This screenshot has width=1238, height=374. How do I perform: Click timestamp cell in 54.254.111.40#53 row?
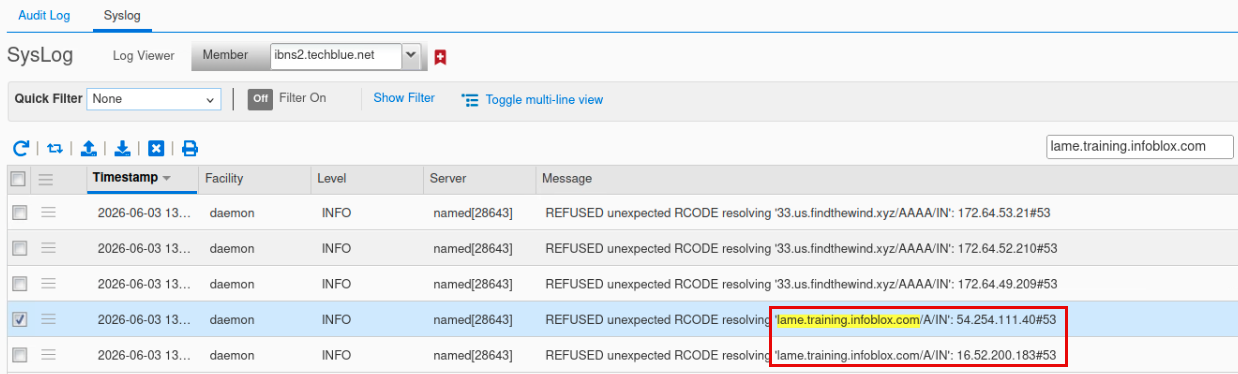click(x=144, y=320)
